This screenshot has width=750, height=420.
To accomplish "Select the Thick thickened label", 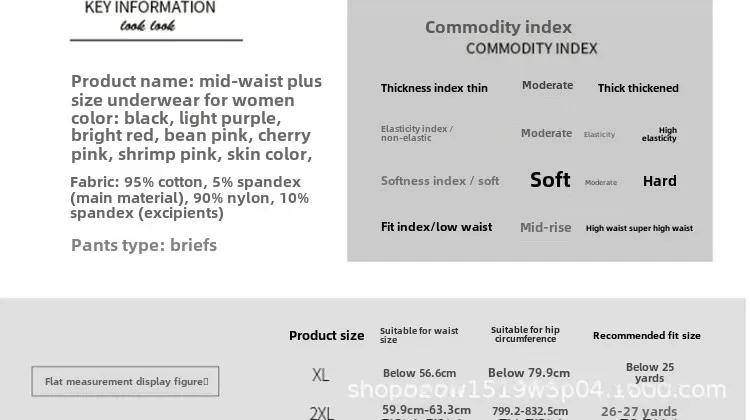I will [638, 88].
